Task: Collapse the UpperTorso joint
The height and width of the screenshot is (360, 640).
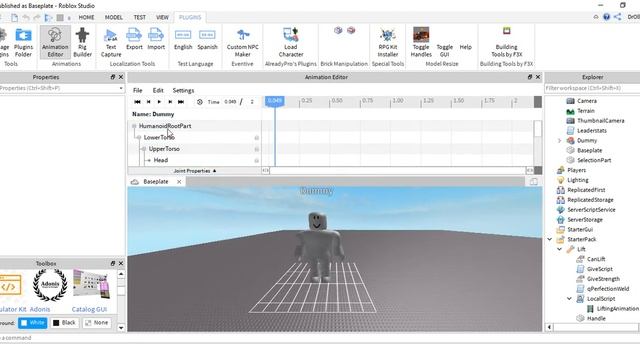Action: point(144,149)
